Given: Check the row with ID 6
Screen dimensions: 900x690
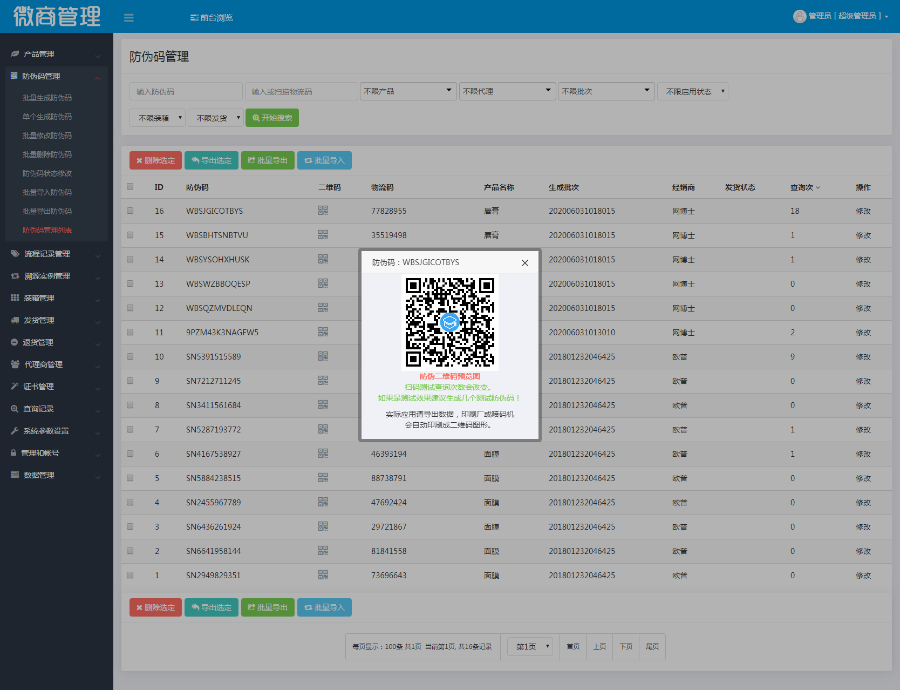Looking at the screenshot, I should pyautogui.click(x=130, y=453).
